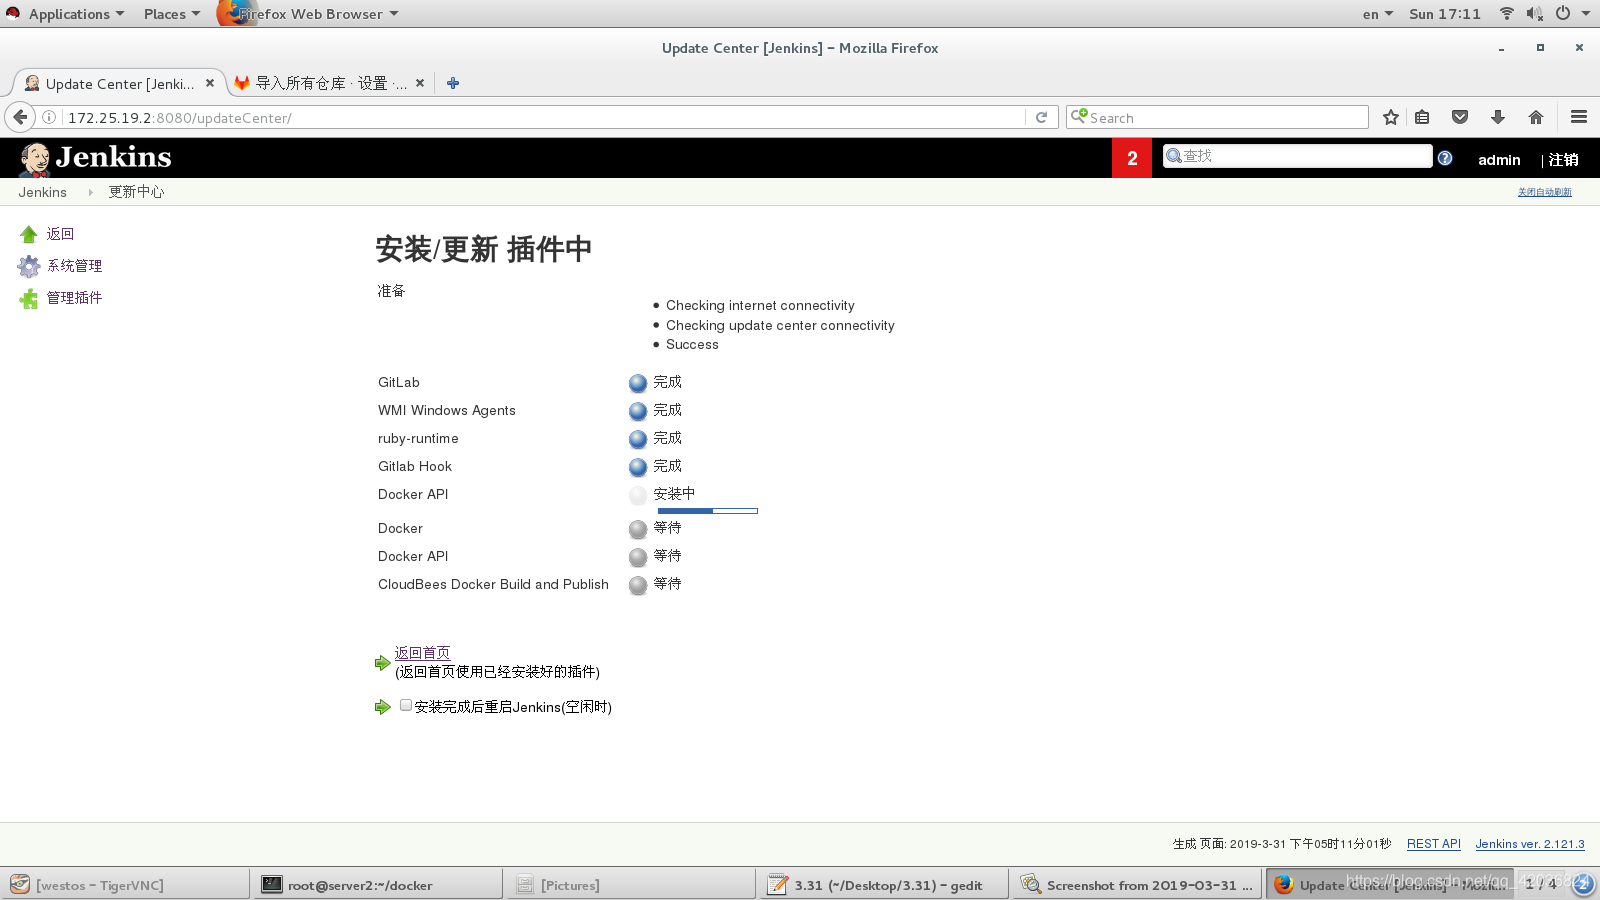Reload the page with refresh icon

coord(1041,117)
